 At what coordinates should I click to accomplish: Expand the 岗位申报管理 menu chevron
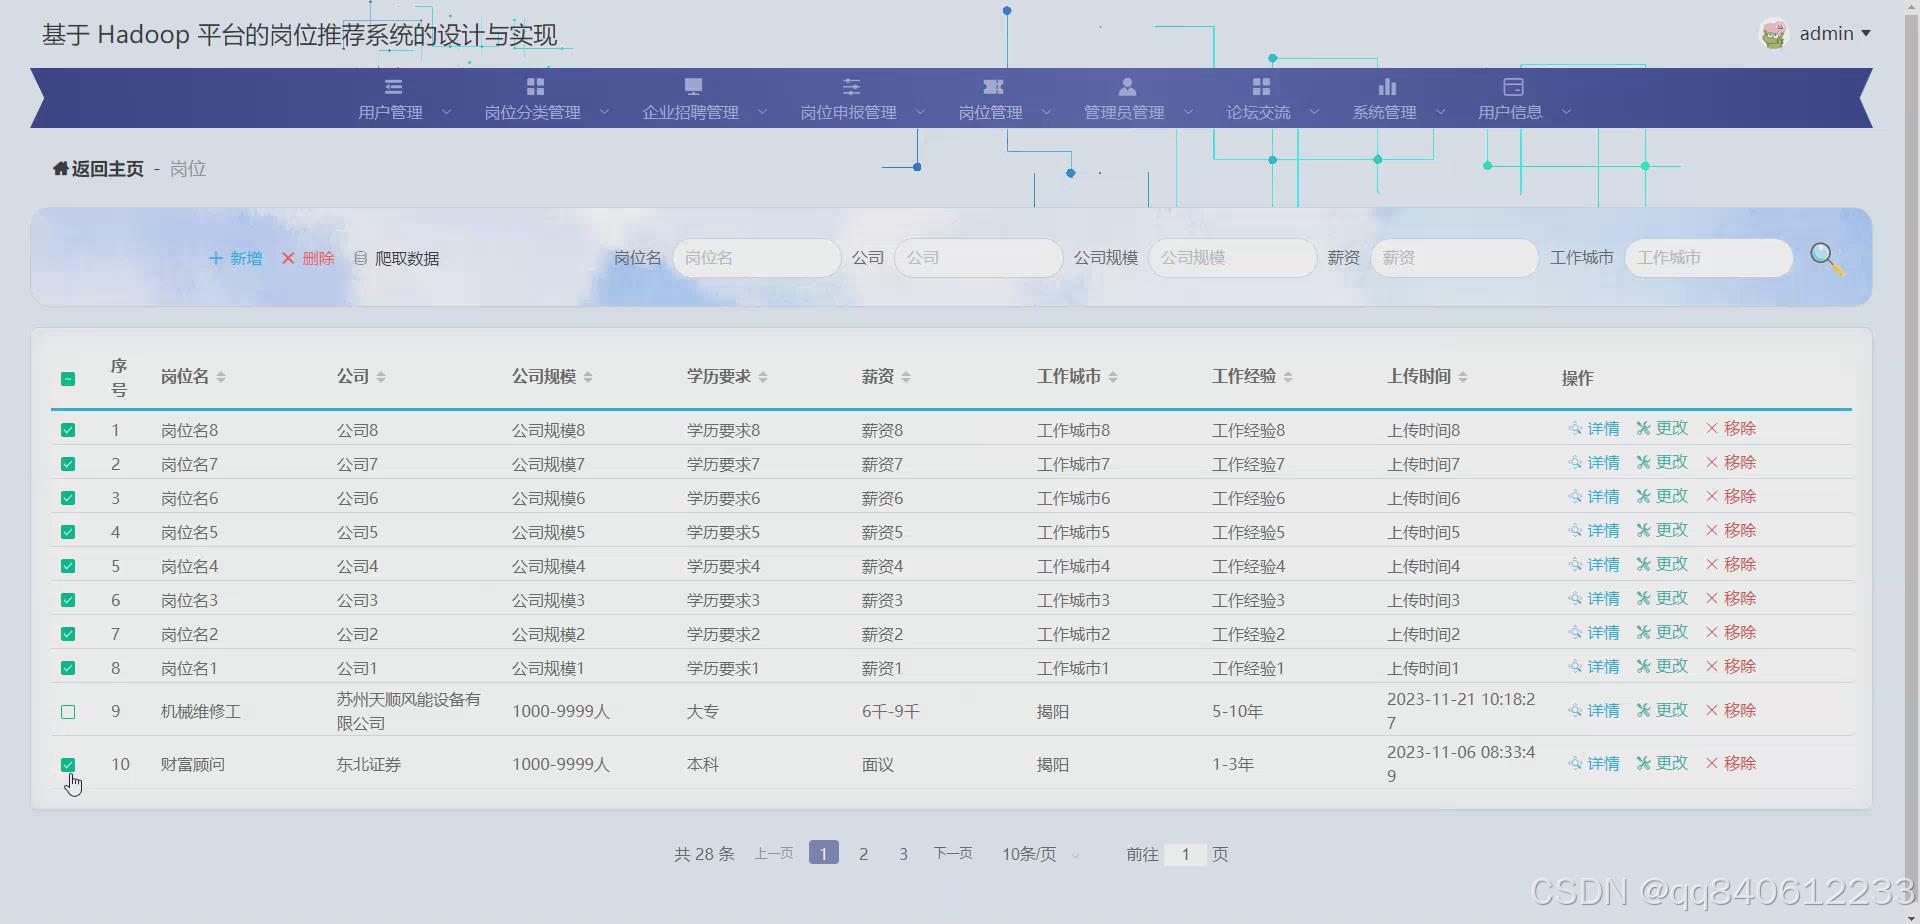(x=920, y=112)
